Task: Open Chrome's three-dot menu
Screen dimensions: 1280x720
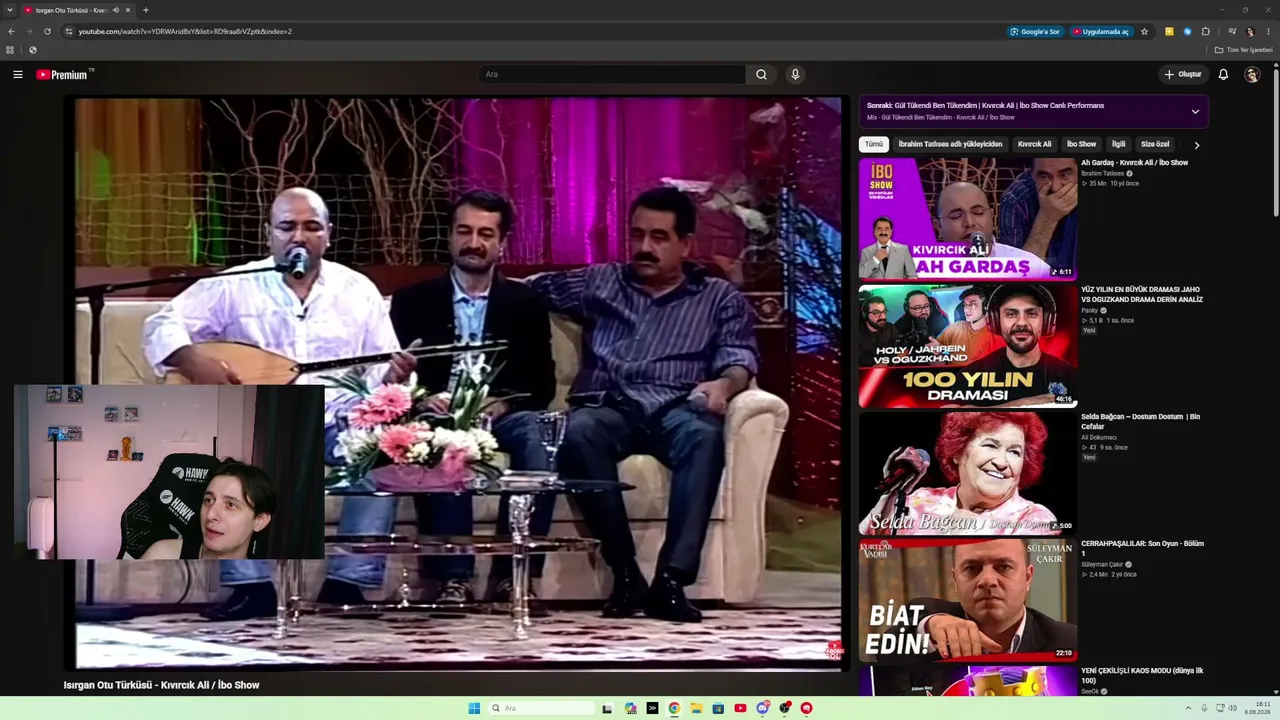Action: pos(1268,31)
